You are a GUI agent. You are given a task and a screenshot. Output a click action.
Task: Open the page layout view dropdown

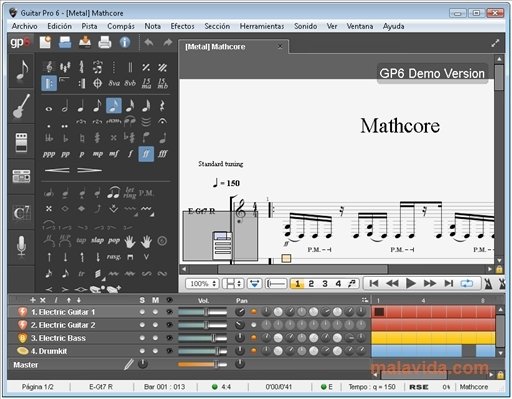coord(233,284)
